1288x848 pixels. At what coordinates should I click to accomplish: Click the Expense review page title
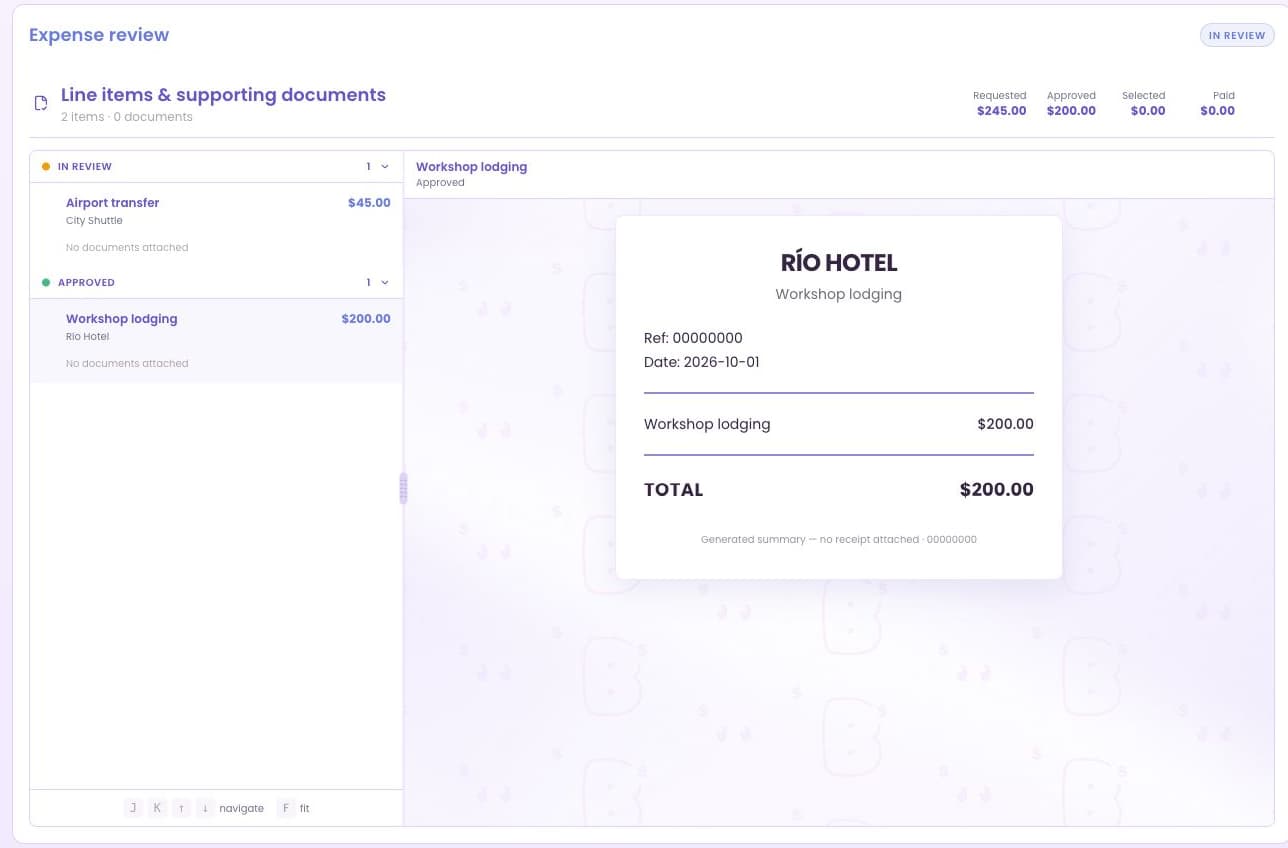click(x=99, y=35)
